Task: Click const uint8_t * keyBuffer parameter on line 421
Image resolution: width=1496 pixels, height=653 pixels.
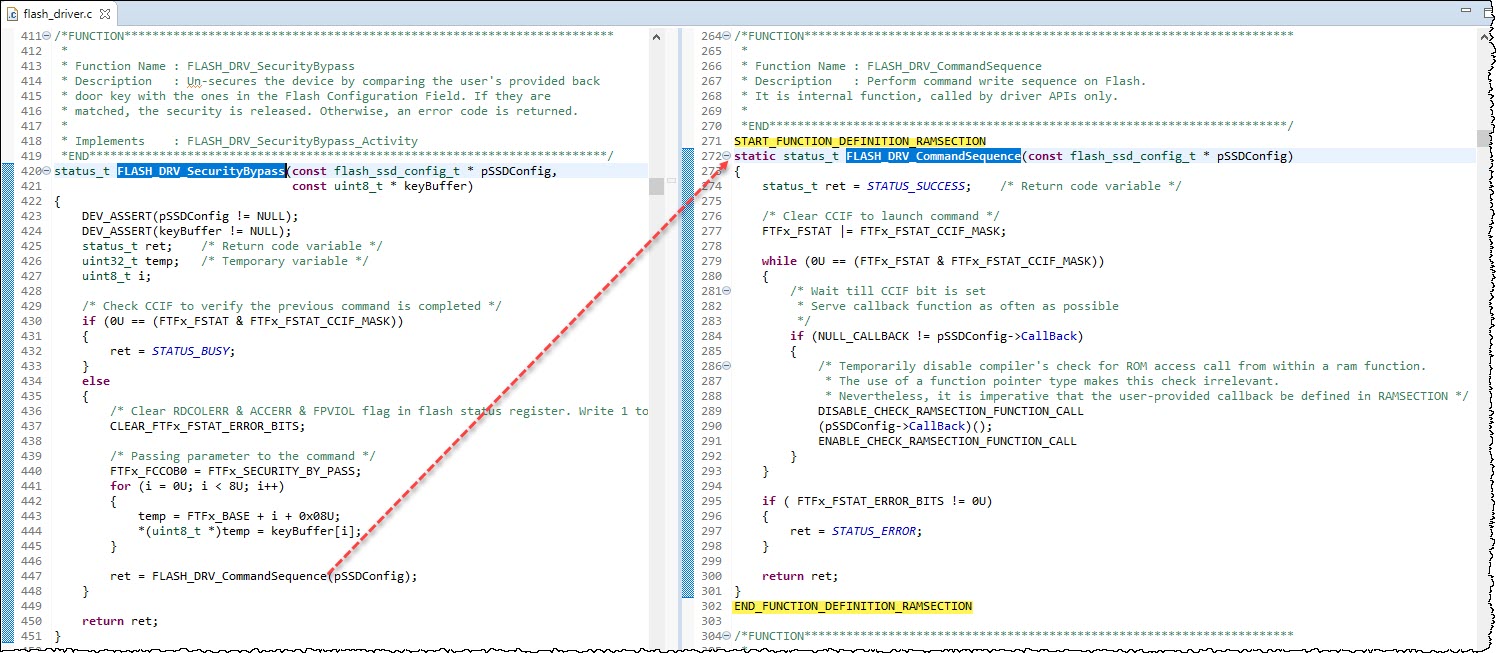Action: click(382, 186)
